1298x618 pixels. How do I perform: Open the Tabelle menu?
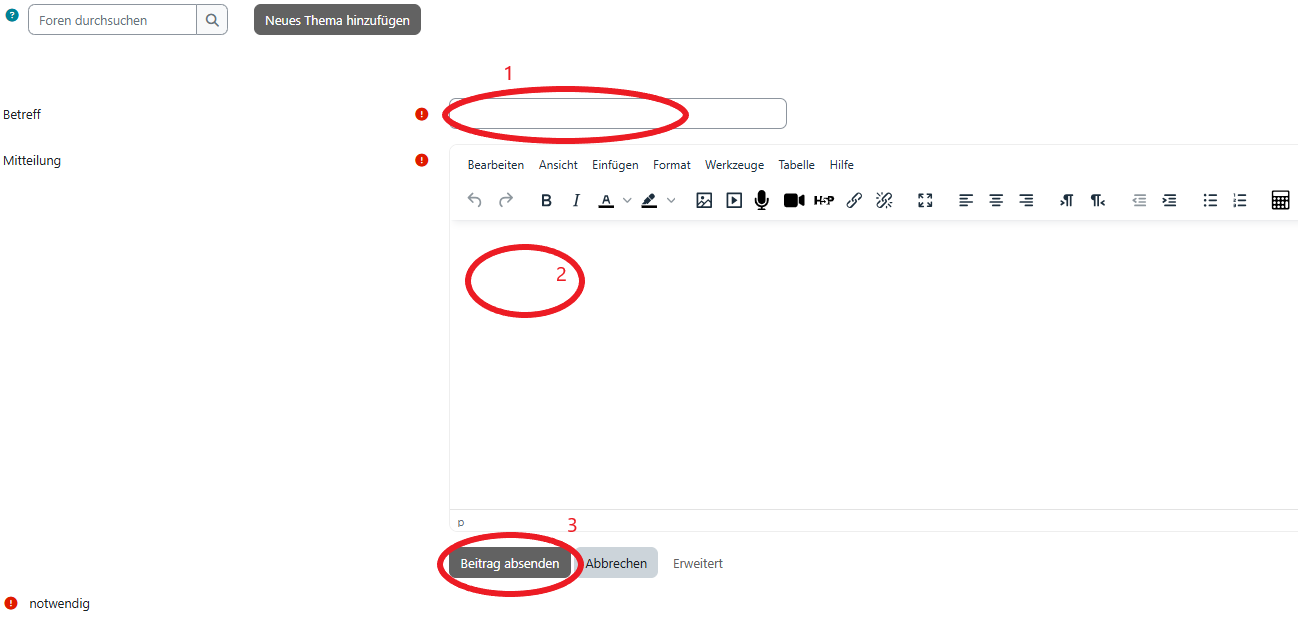pyautogui.click(x=796, y=165)
